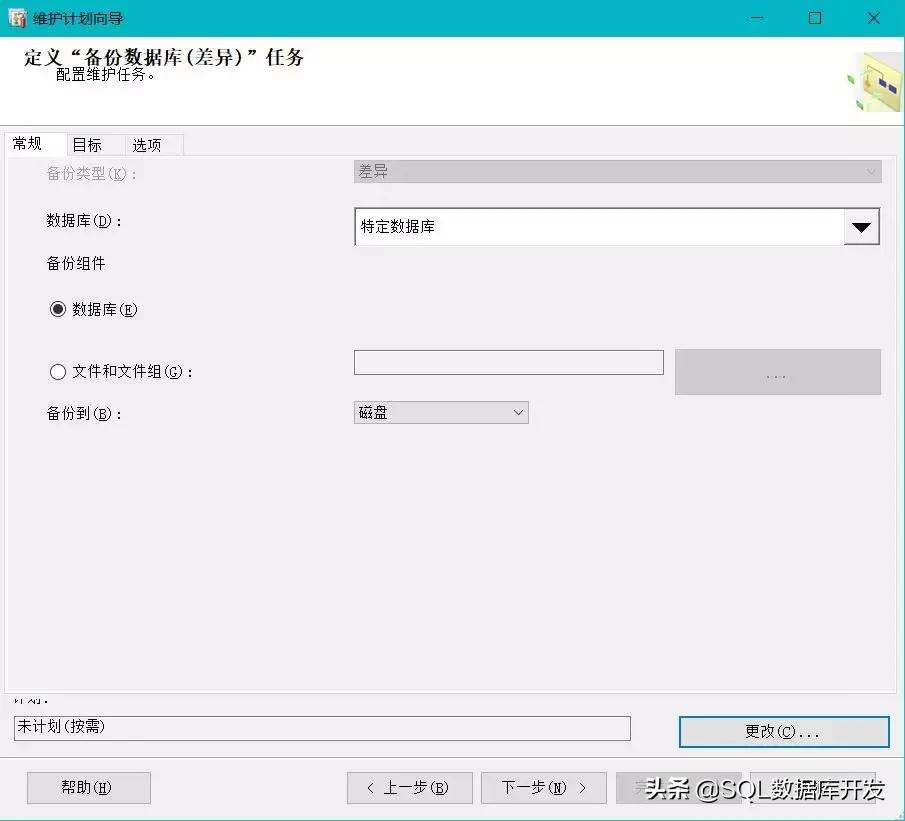
Task: Click the 上一步(B) back button
Action: [409, 787]
